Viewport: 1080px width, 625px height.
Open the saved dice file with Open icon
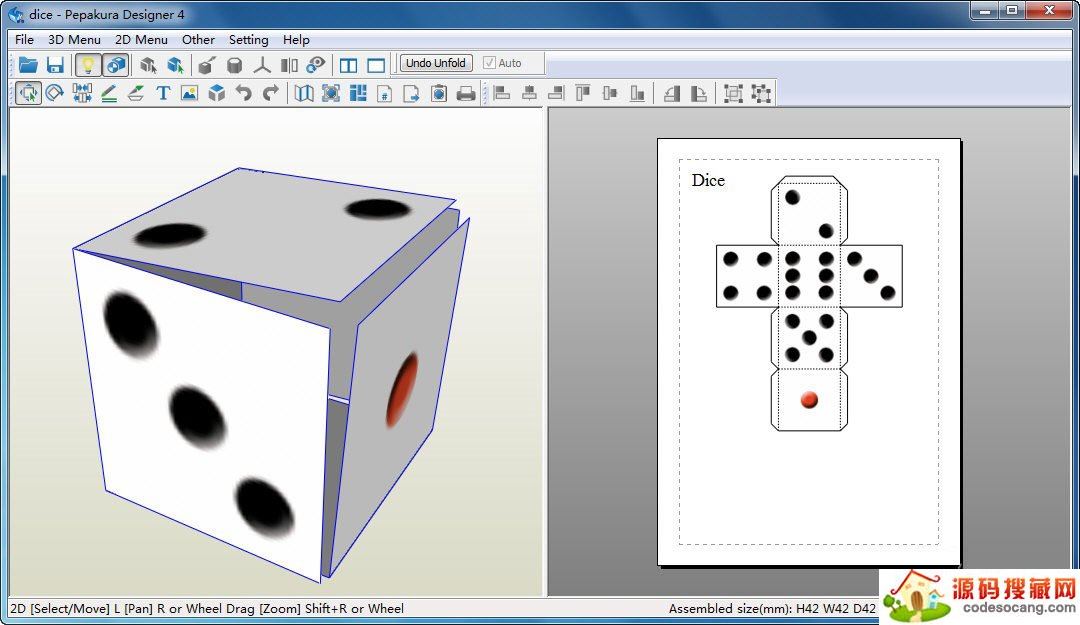[x=28, y=63]
